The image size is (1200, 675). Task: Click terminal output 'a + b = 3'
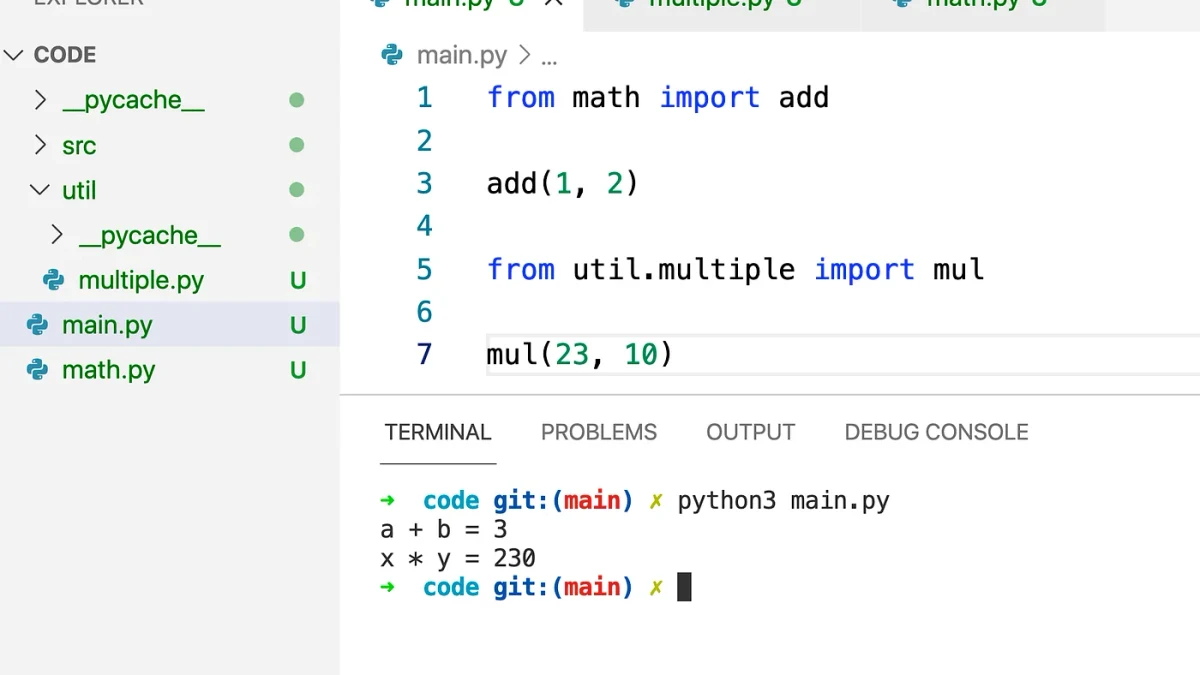[444, 529]
